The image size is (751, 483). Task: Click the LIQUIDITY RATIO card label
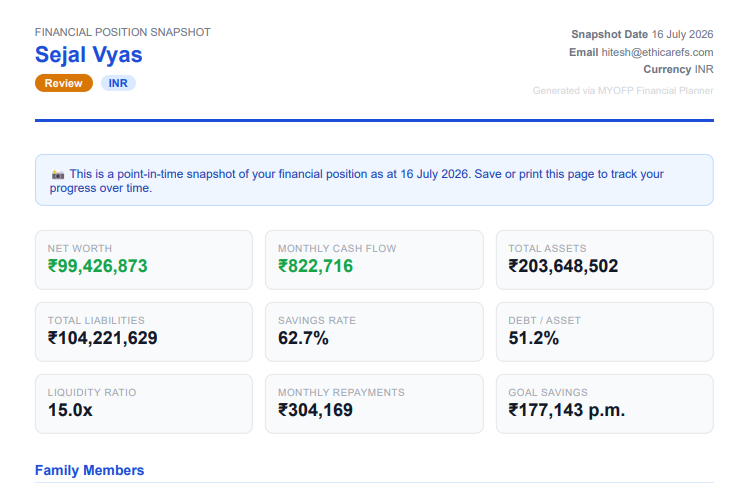pos(92,392)
